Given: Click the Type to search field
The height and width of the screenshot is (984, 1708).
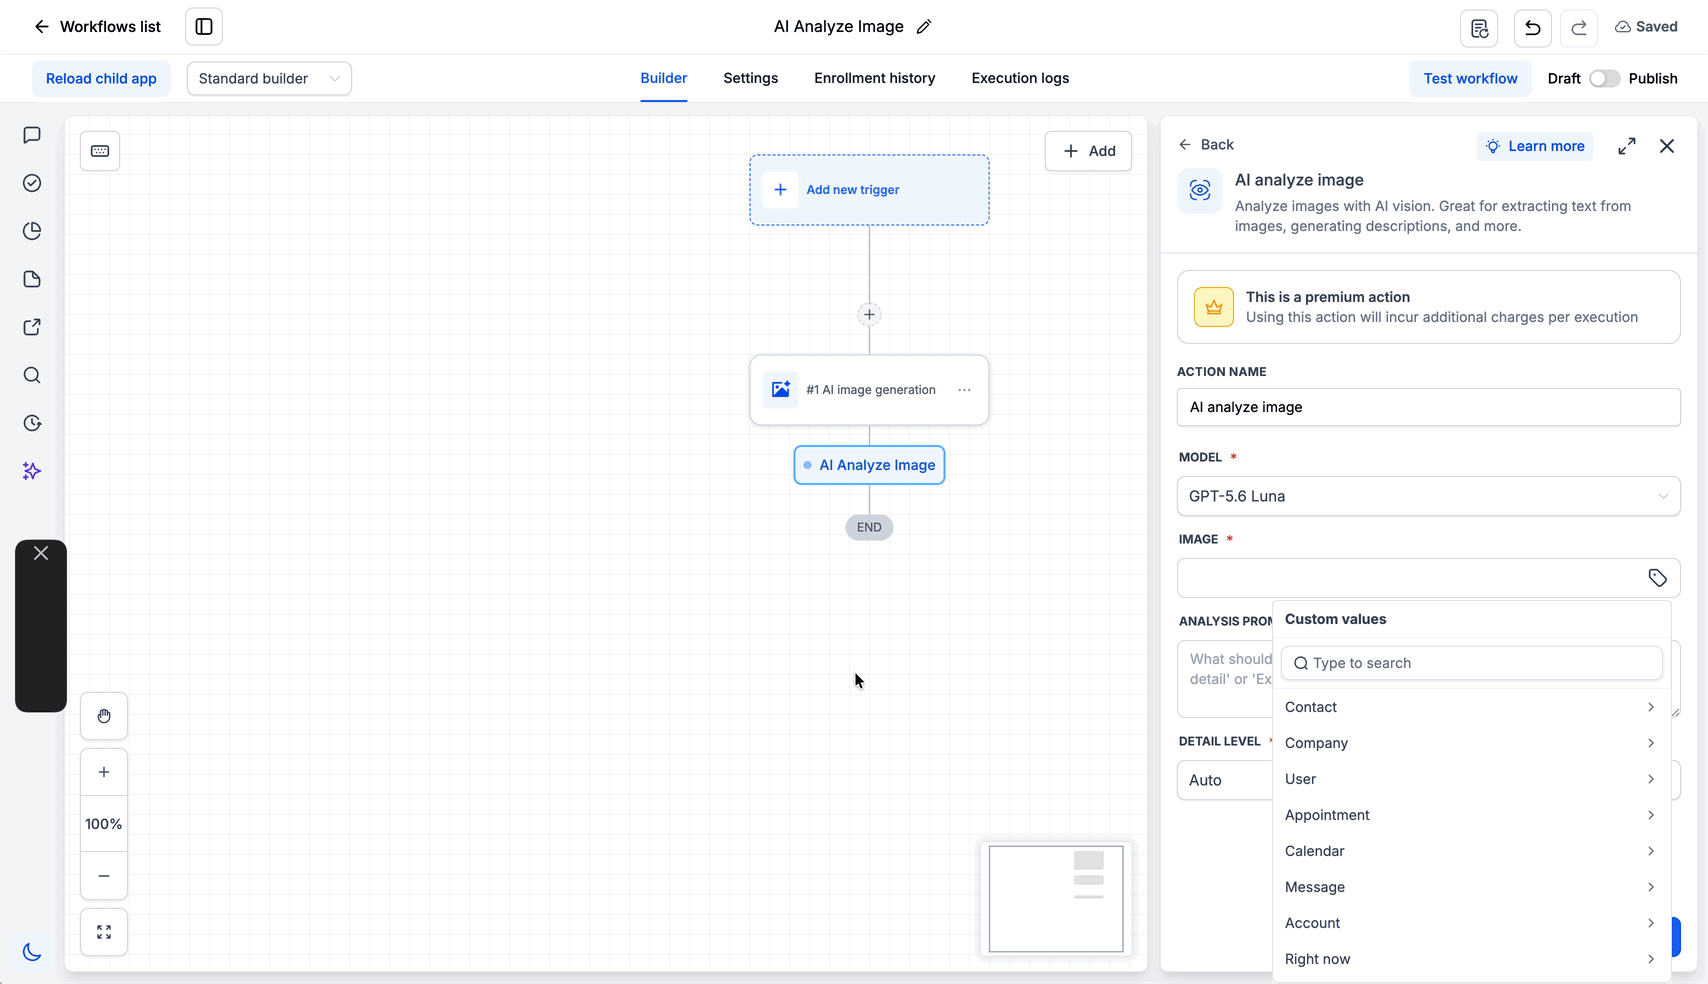Looking at the screenshot, I should coord(1471,663).
